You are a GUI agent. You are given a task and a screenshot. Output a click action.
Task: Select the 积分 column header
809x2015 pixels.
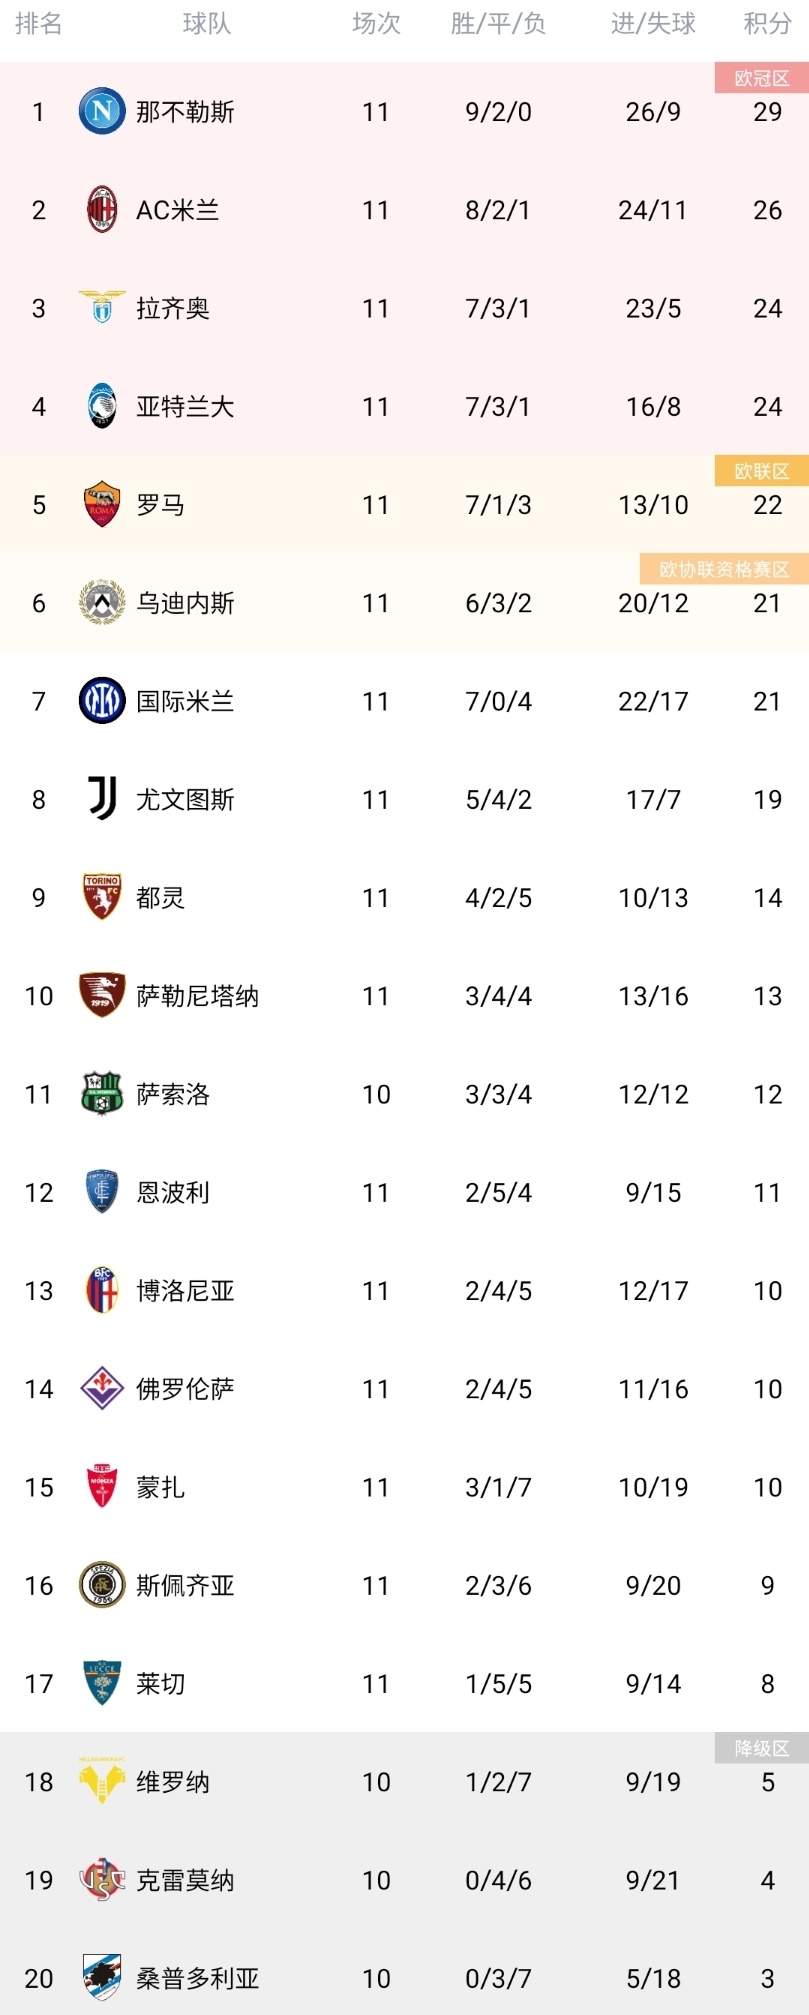pos(767,24)
